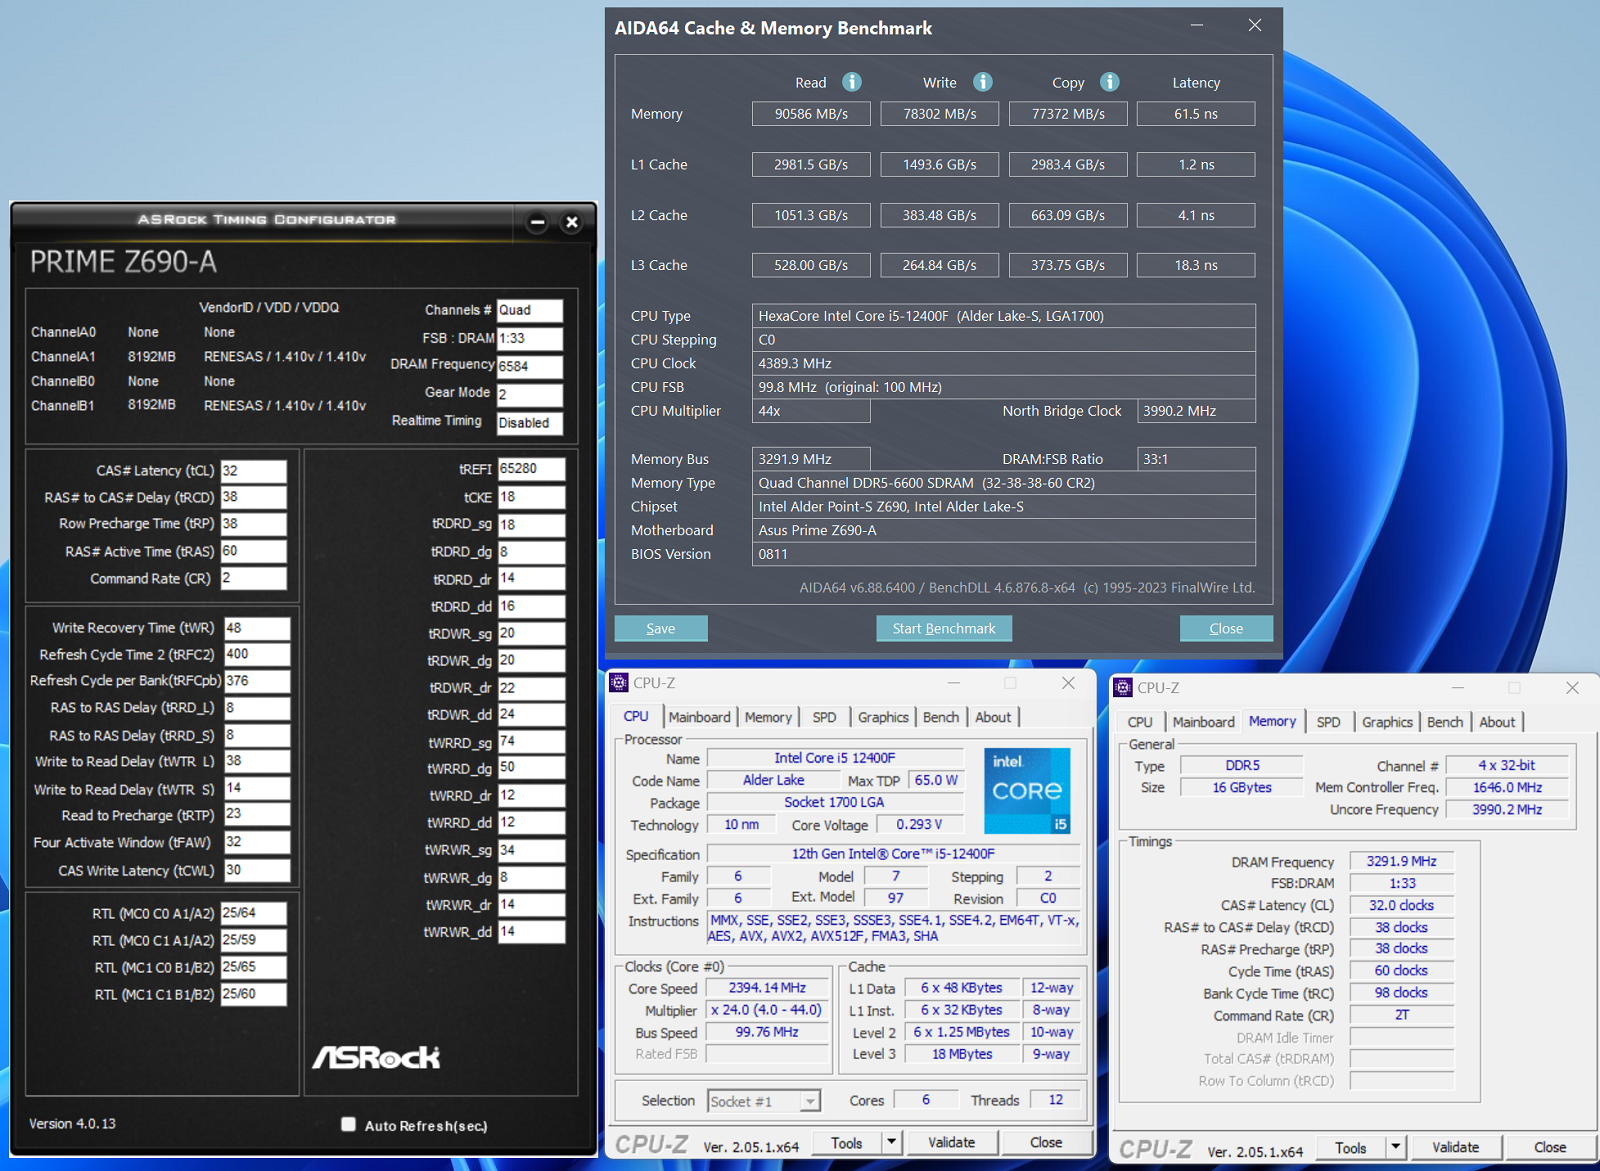Click Tools button in left CPU-Z window

[846, 1142]
